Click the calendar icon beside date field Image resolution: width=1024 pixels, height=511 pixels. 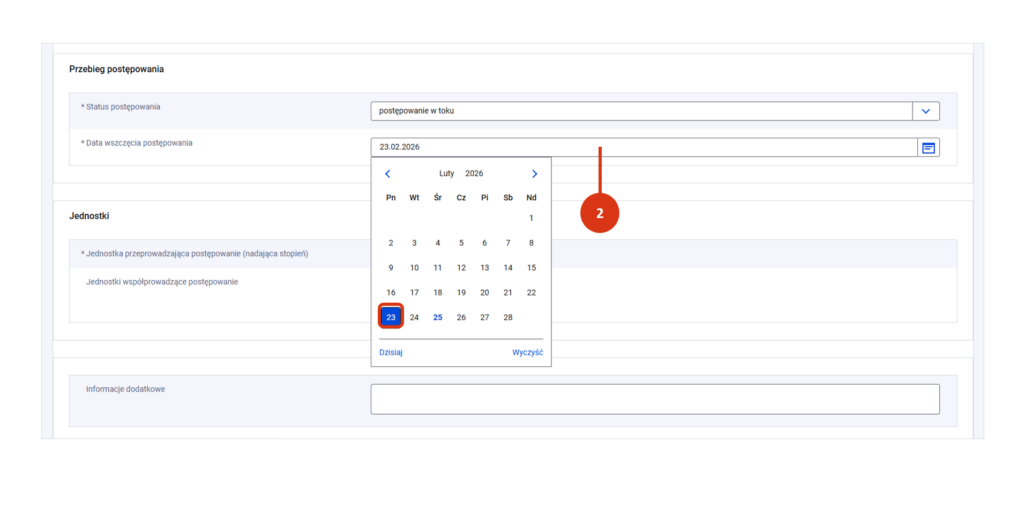coord(928,147)
